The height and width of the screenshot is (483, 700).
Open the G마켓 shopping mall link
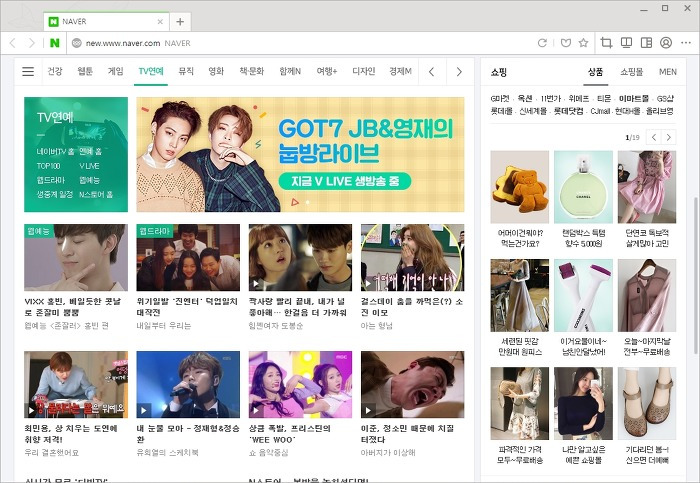[x=500, y=98]
